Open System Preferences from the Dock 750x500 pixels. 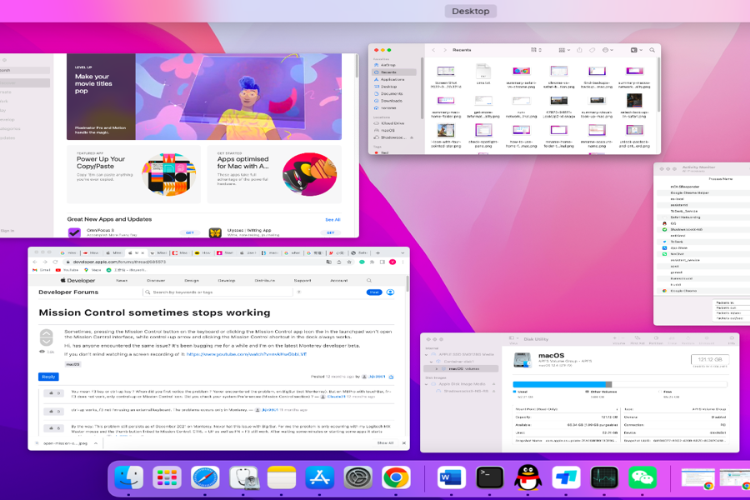pos(358,478)
